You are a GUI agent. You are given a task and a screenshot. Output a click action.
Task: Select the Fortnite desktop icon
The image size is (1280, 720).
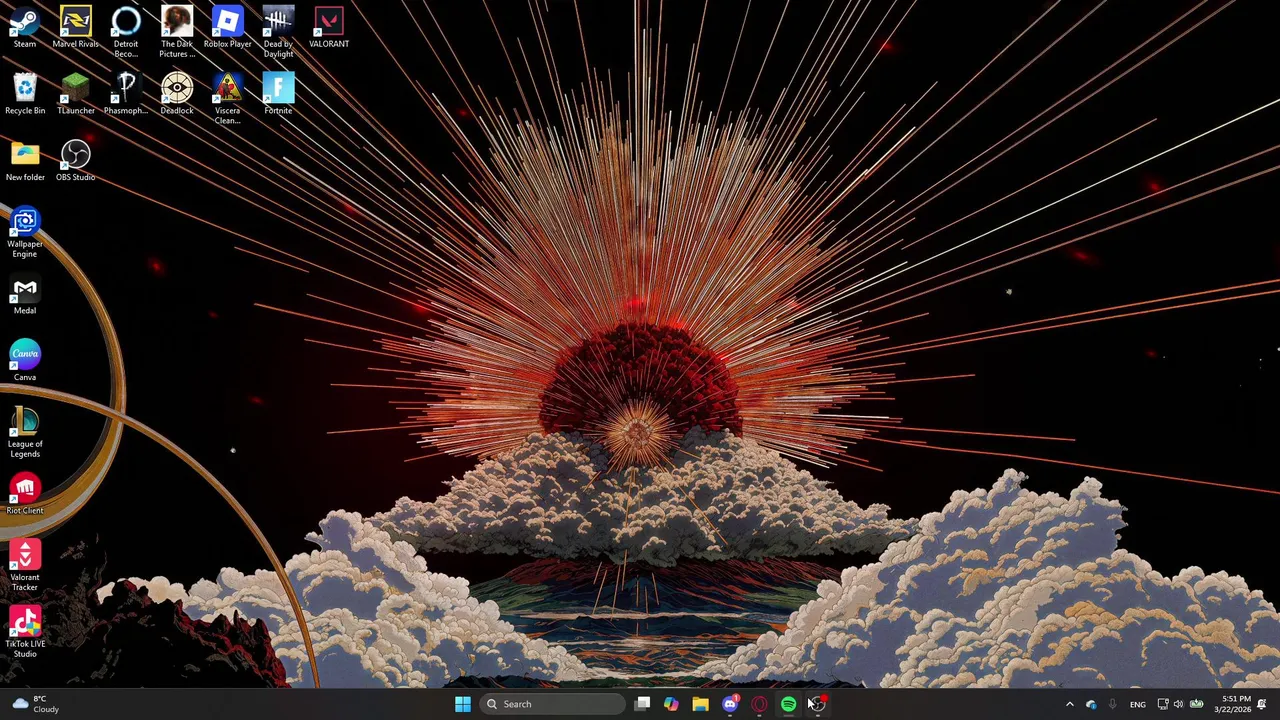[x=278, y=94]
